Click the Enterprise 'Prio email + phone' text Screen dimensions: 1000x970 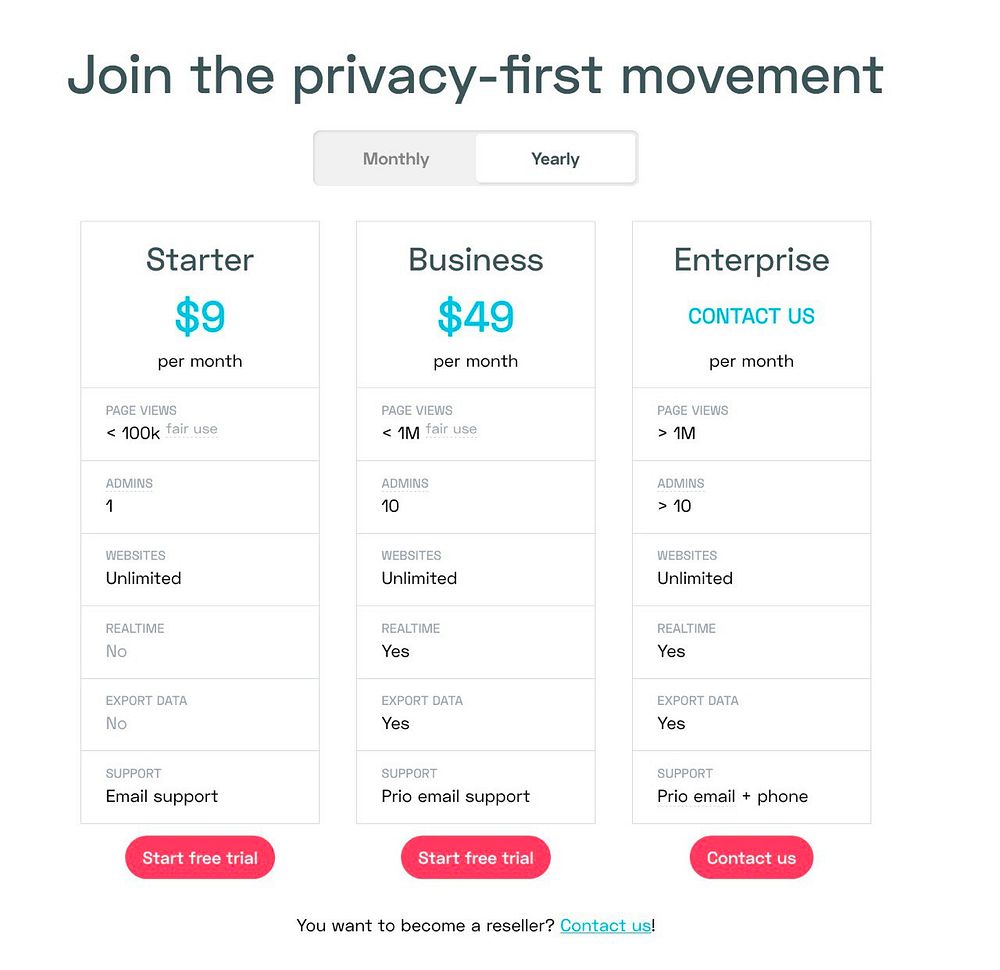(732, 796)
